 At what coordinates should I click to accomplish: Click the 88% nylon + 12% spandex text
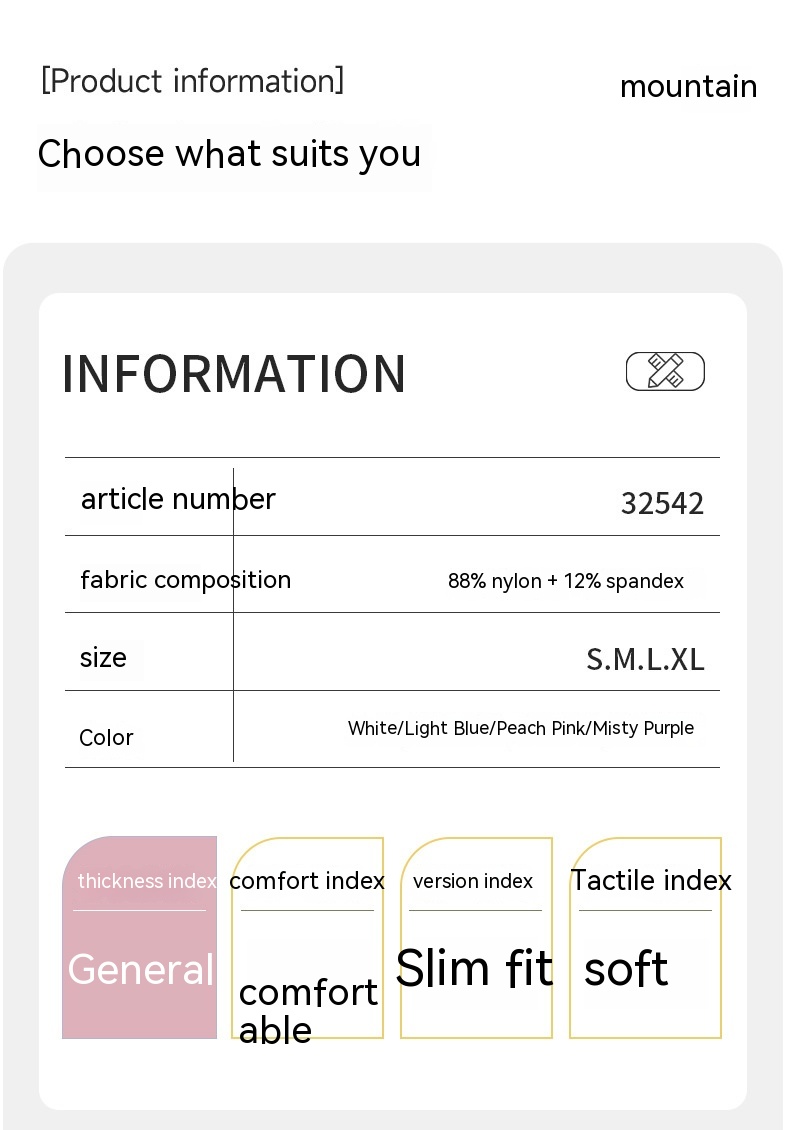pyautogui.click(x=565, y=581)
